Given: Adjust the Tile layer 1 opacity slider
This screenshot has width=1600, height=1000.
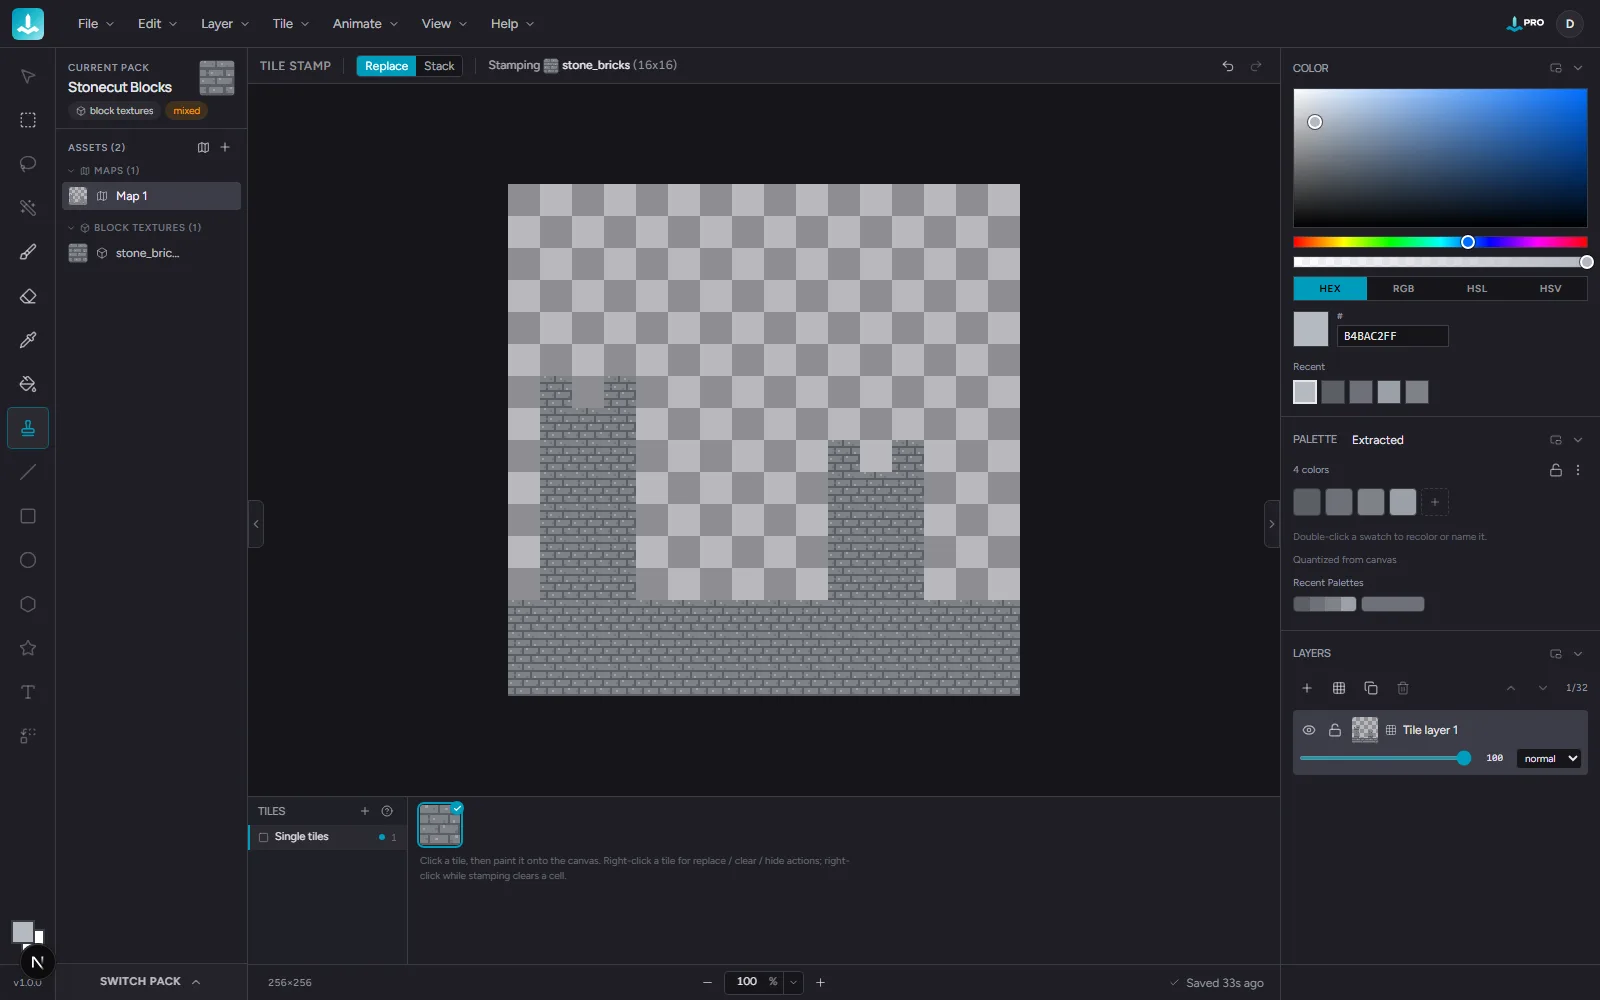Looking at the screenshot, I should tap(1385, 759).
